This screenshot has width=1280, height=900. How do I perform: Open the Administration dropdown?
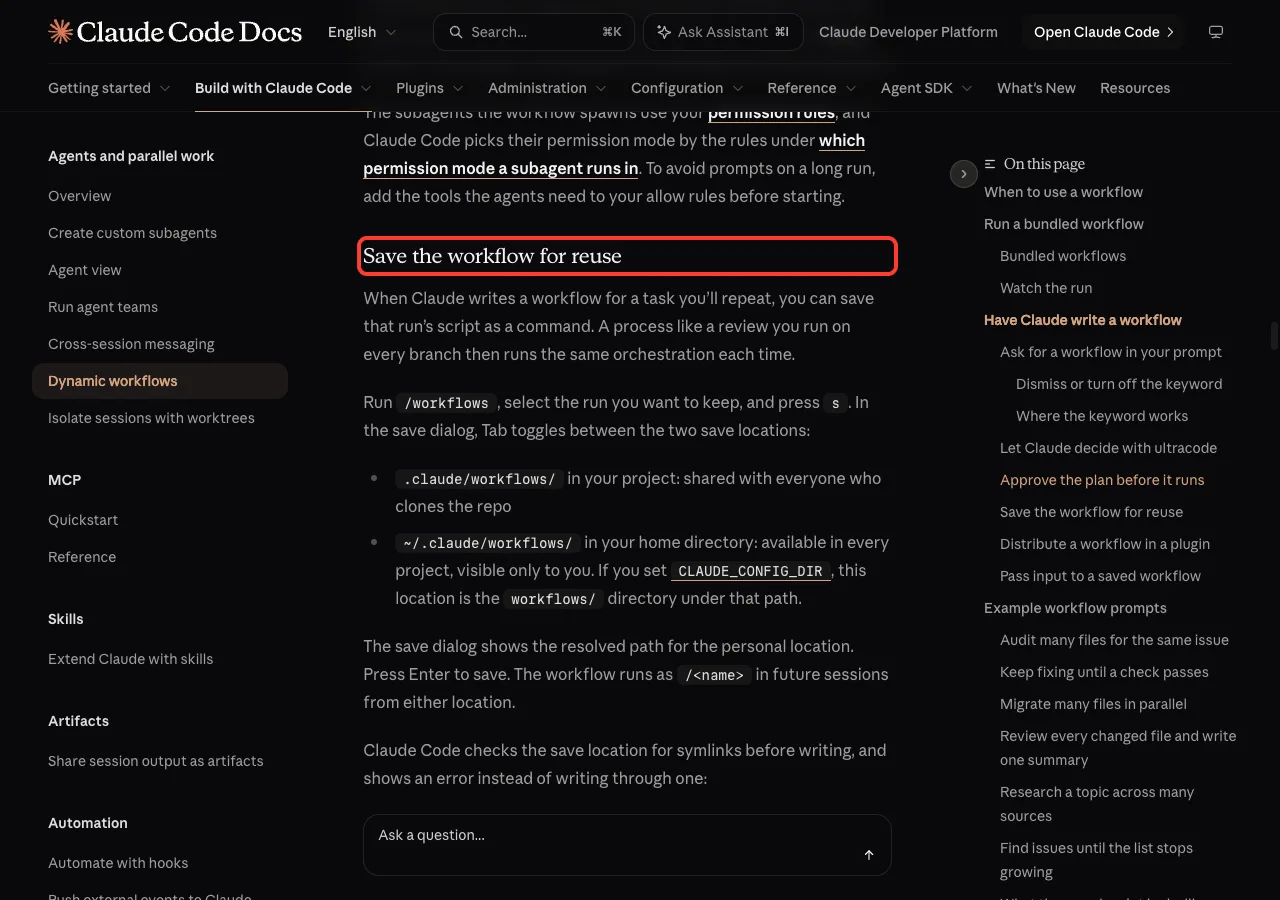(x=547, y=88)
